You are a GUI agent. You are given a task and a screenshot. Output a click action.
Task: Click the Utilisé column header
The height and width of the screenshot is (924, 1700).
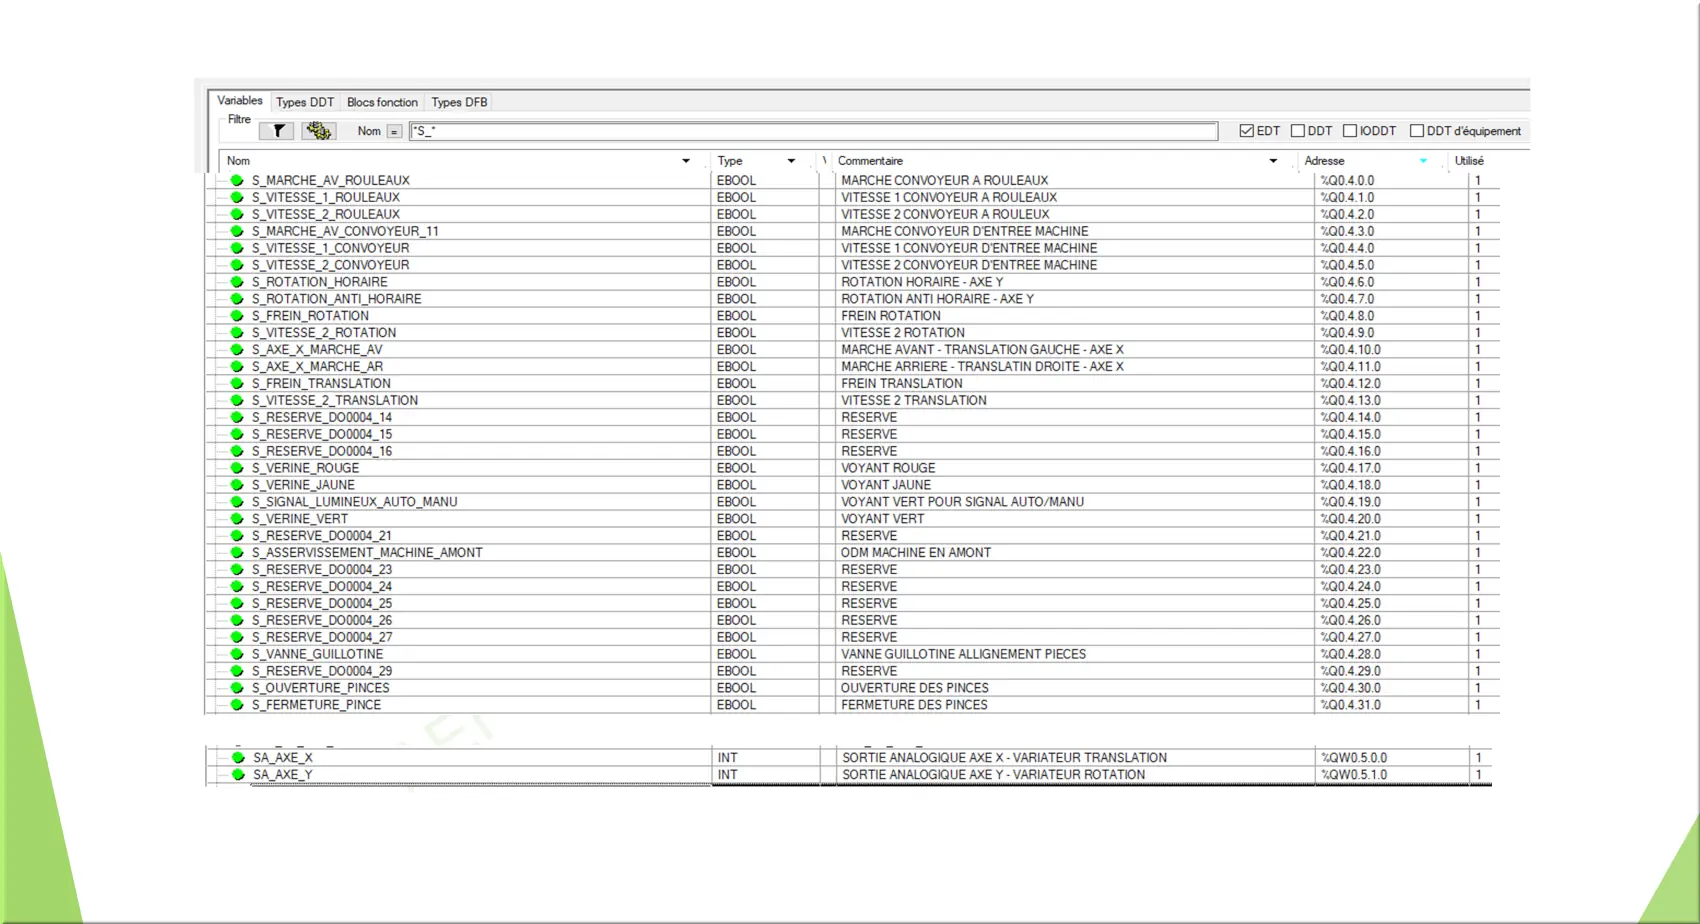[1469, 161]
